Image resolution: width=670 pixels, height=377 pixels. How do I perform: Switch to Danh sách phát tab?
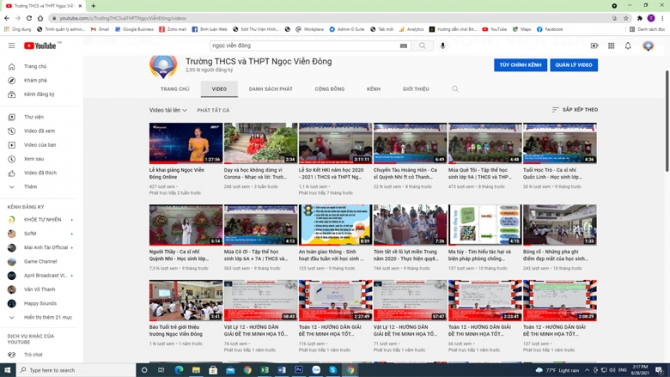coord(270,89)
